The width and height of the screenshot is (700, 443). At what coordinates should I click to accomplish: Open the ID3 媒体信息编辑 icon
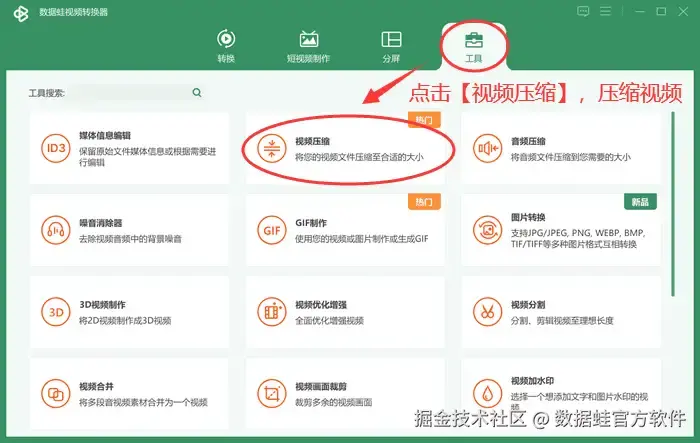(x=56, y=148)
